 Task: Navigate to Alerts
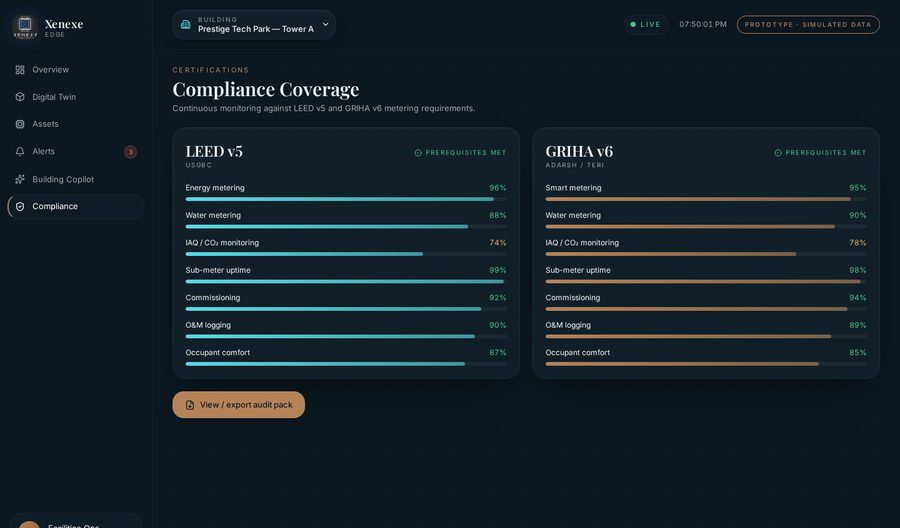click(76, 152)
